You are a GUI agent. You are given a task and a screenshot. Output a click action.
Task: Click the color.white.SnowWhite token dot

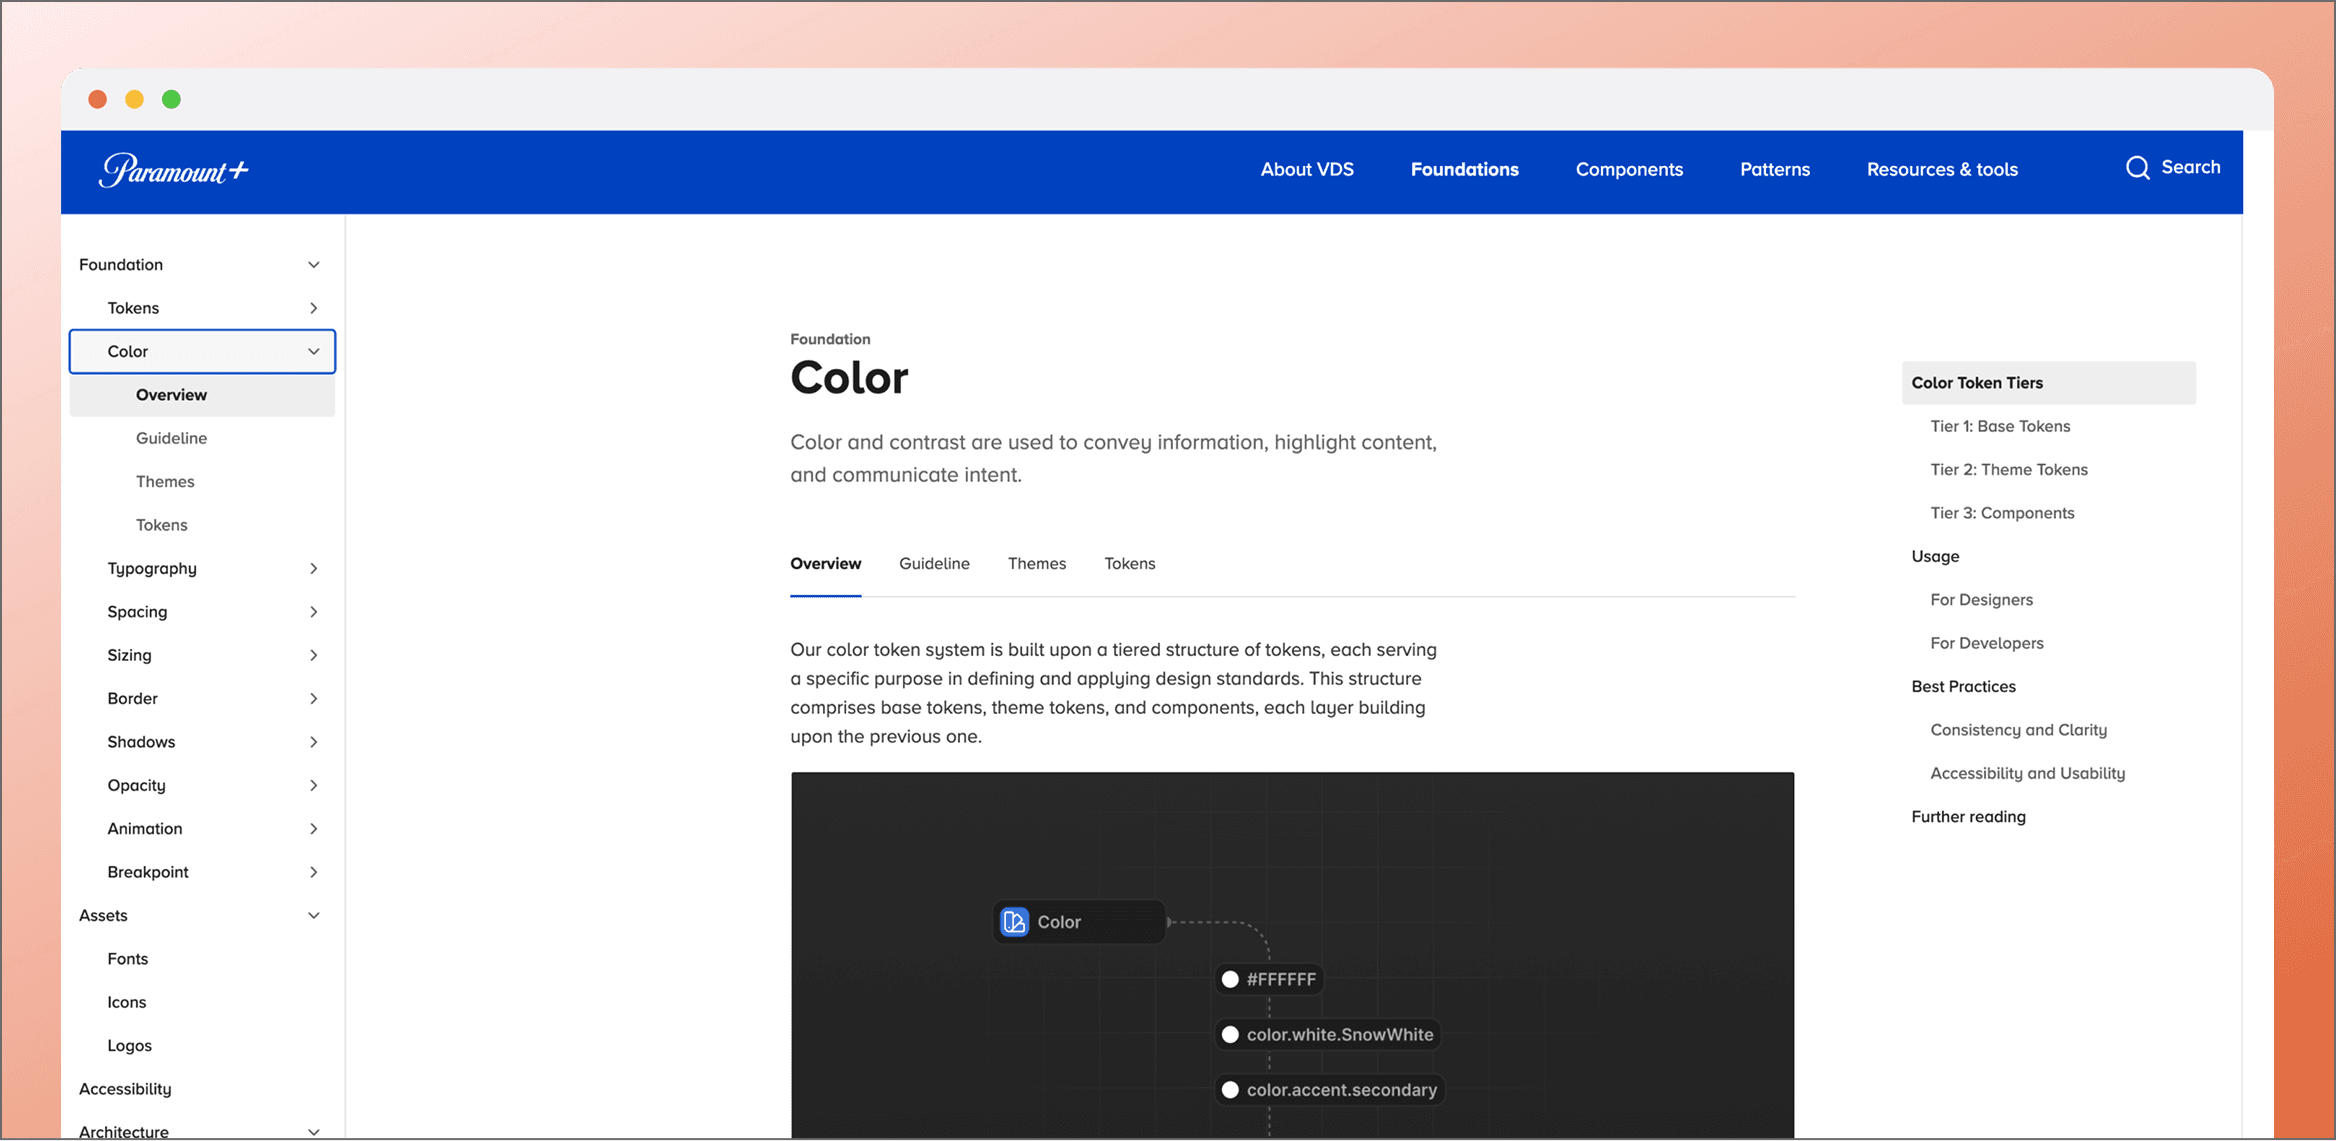(x=1230, y=1035)
